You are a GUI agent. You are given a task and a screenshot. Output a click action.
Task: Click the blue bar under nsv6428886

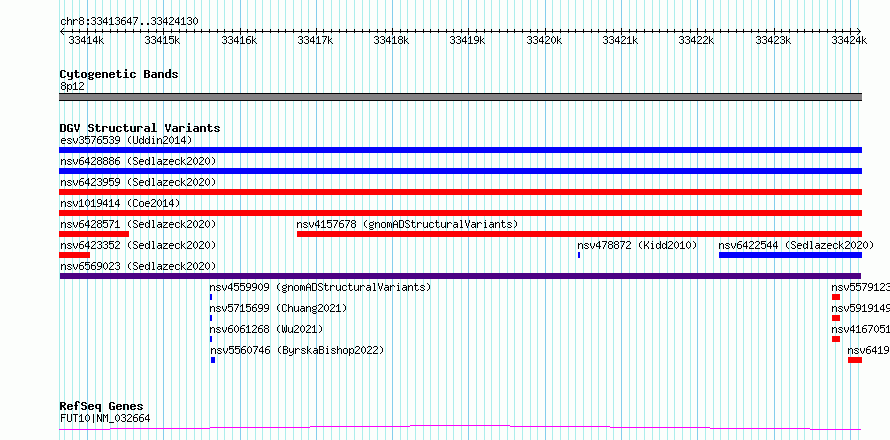pyautogui.click(x=460, y=171)
